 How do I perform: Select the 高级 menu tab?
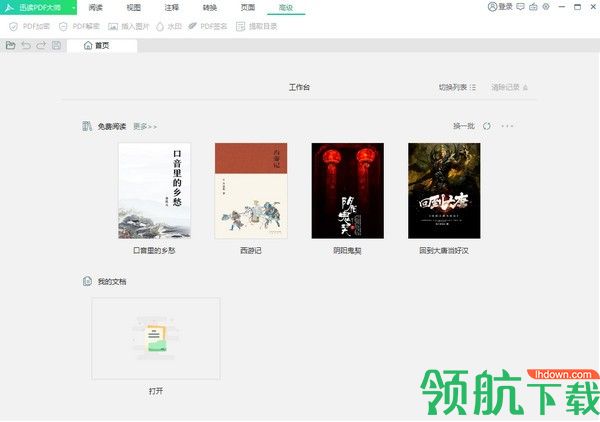pyautogui.click(x=286, y=8)
